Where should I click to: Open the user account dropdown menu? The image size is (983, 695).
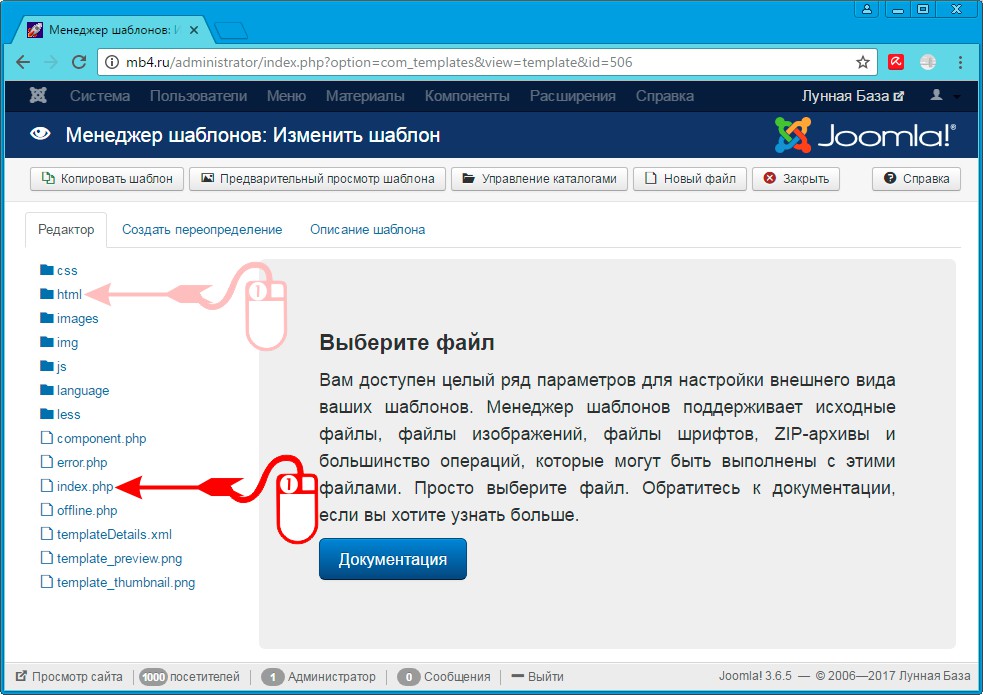pyautogui.click(x=944, y=96)
